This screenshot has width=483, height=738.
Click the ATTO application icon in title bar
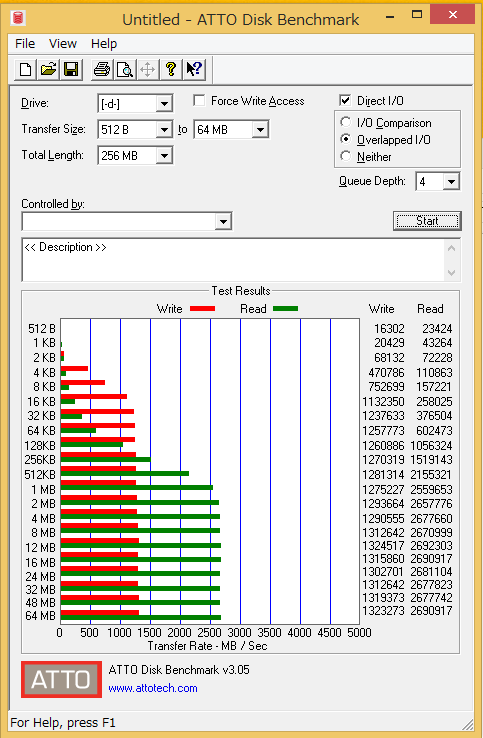tap(18, 18)
